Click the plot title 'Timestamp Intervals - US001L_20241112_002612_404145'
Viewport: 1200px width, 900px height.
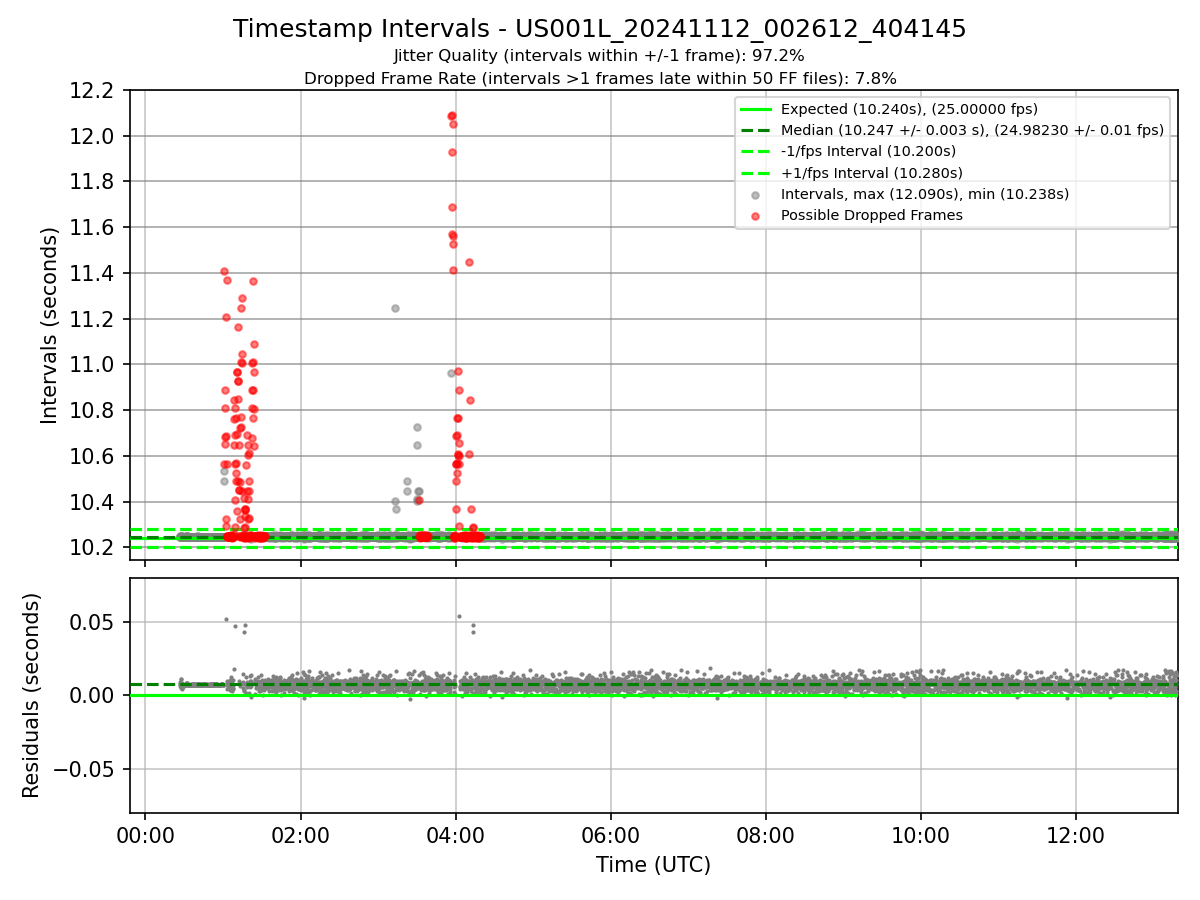click(600, 29)
